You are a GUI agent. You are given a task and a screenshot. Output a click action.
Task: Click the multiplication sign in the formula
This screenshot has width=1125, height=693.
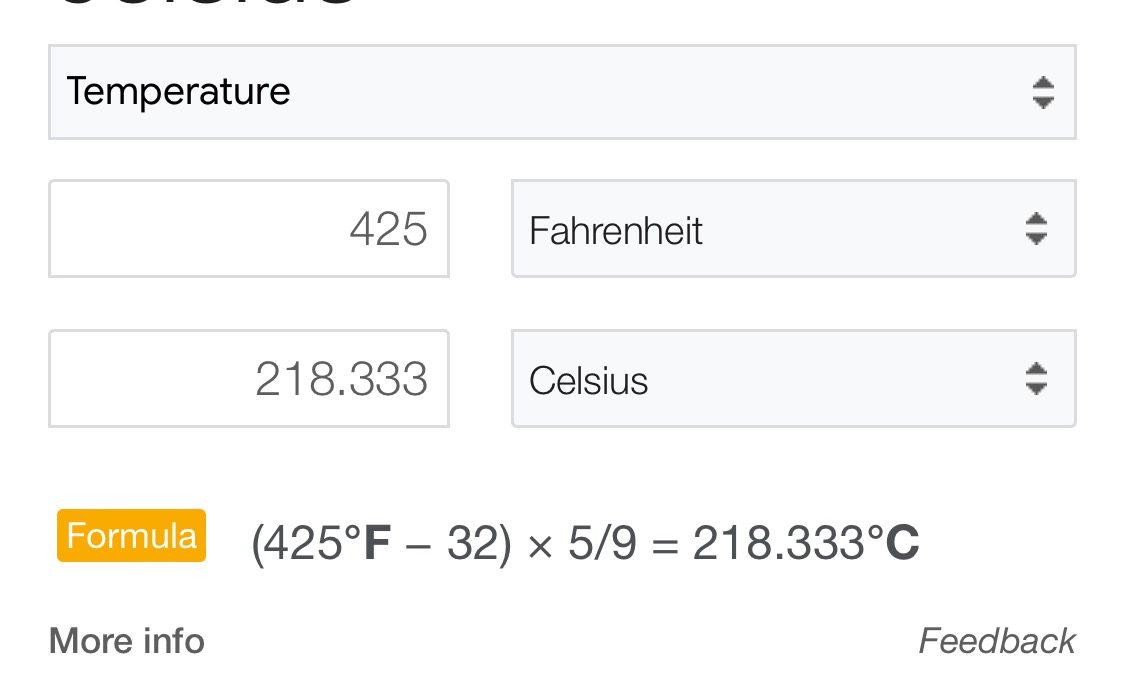coord(540,545)
